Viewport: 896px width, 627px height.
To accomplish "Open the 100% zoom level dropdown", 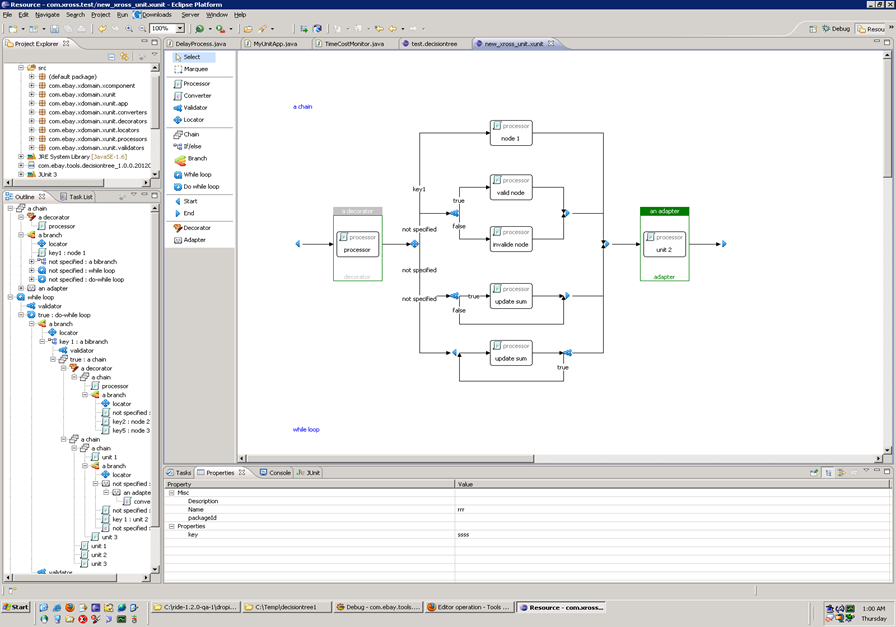I will [x=181, y=29].
